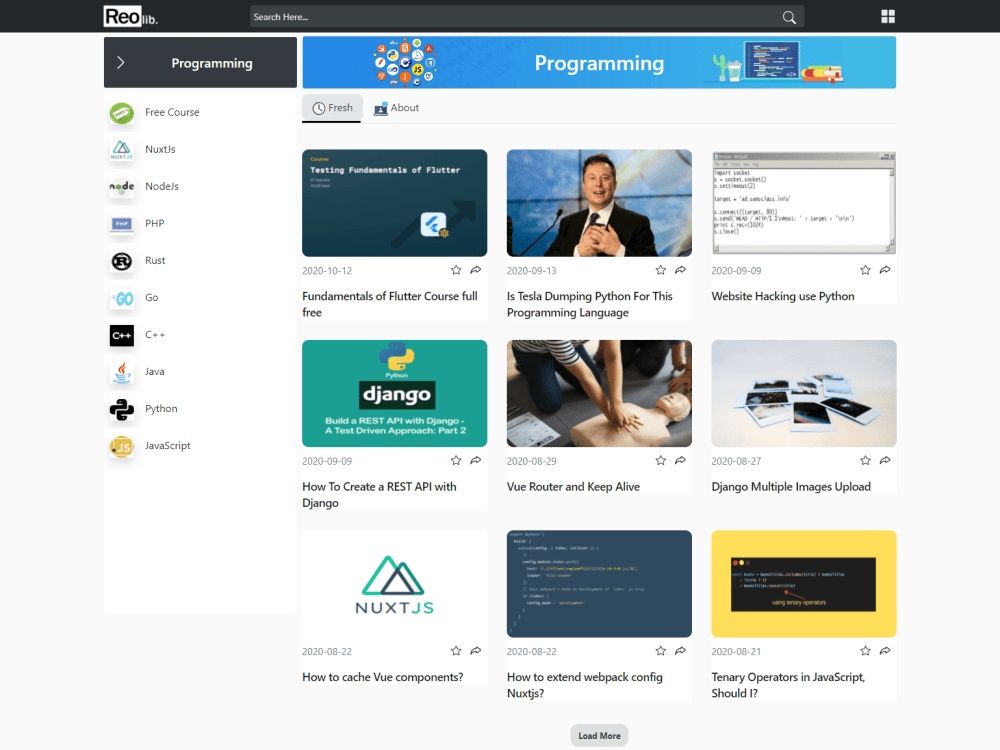Image resolution: width=1000 pixels, height=750 pixels.
Task: Click the NuxtJs sidebar icon
Action: point(121,150)
